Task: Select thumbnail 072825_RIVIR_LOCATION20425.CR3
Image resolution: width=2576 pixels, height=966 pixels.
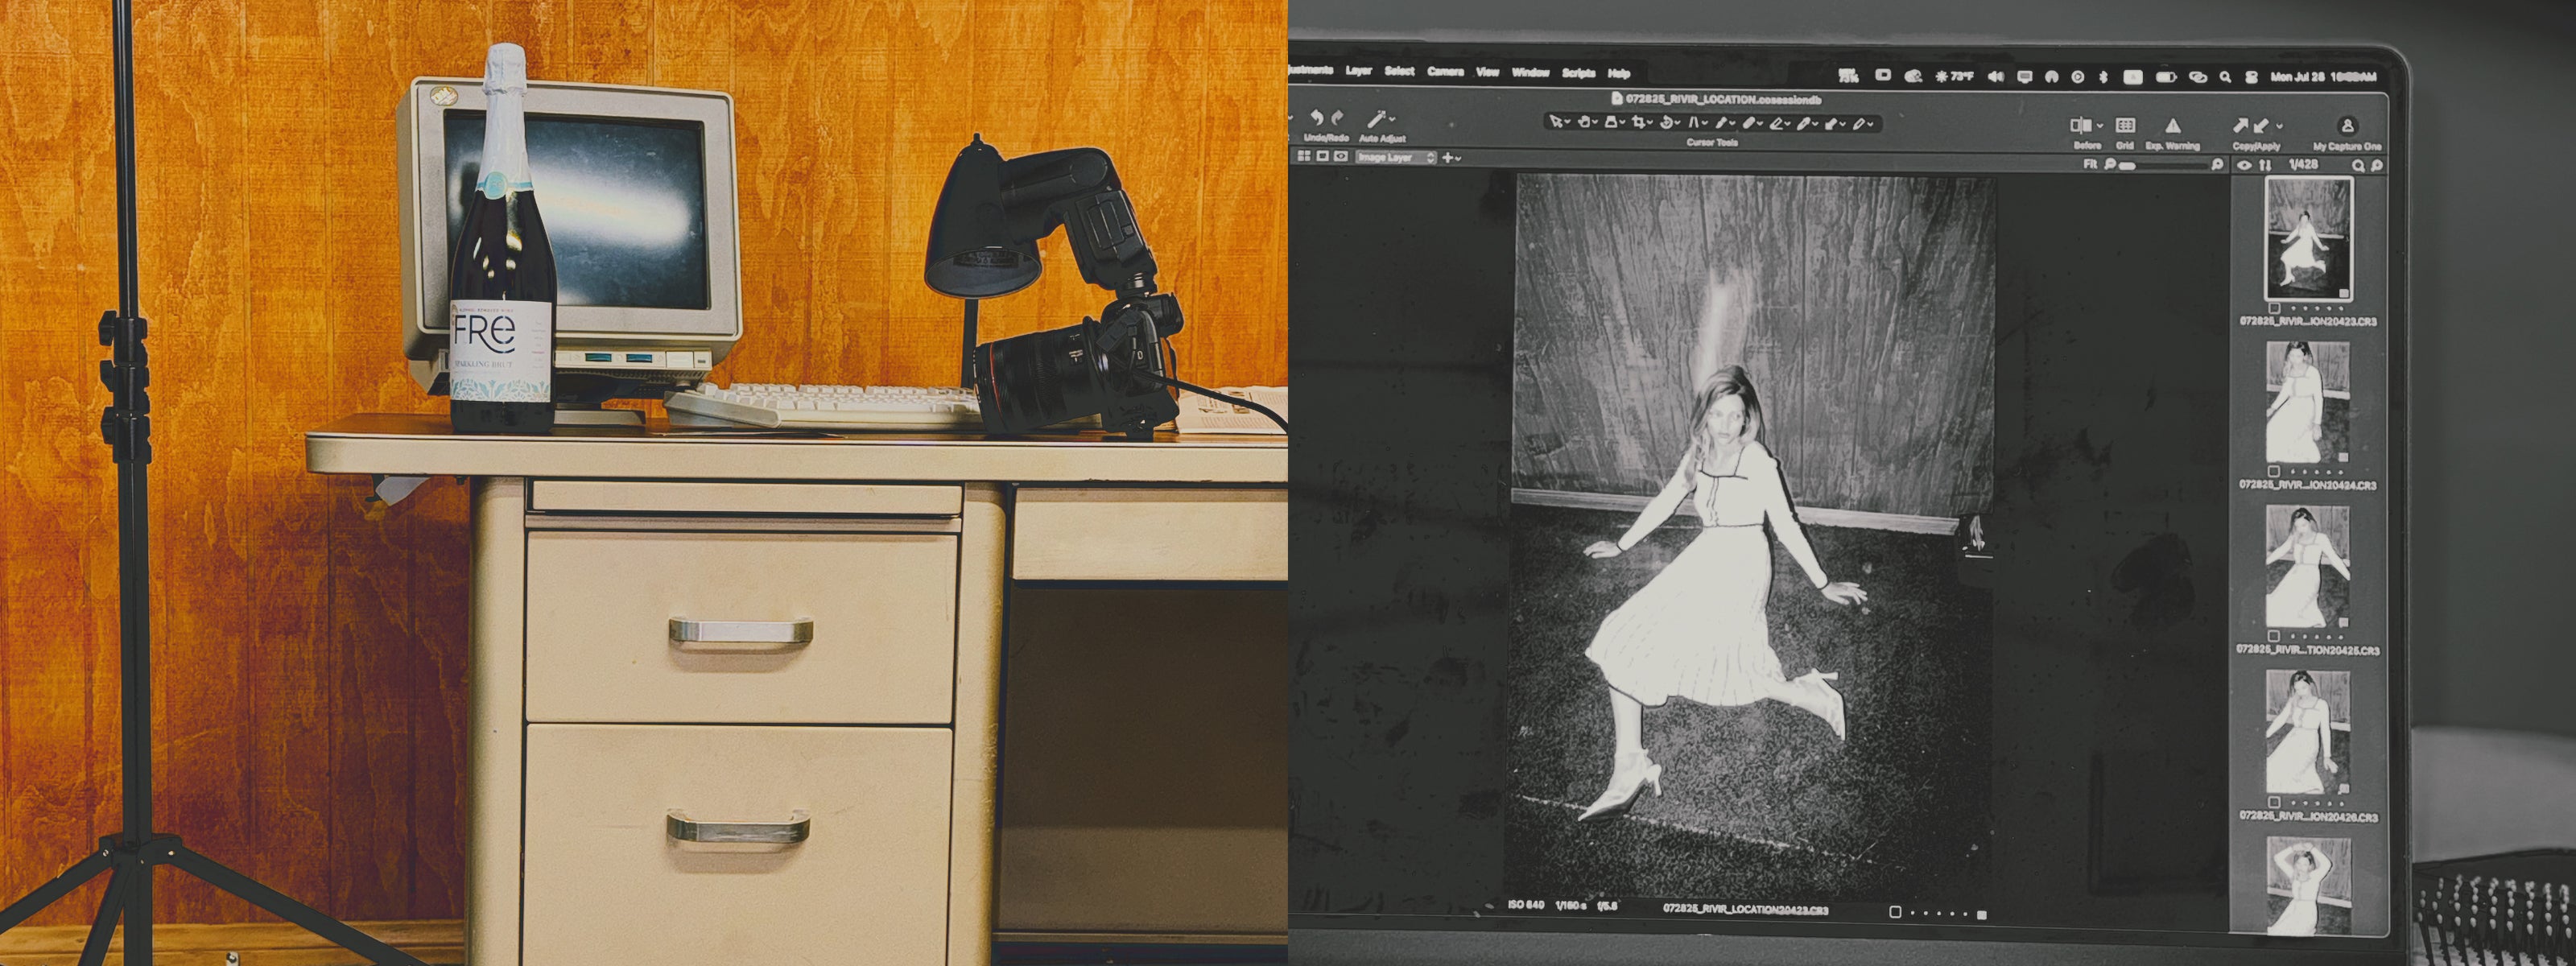Action: pyautogui.click(x=2306, y=566)
